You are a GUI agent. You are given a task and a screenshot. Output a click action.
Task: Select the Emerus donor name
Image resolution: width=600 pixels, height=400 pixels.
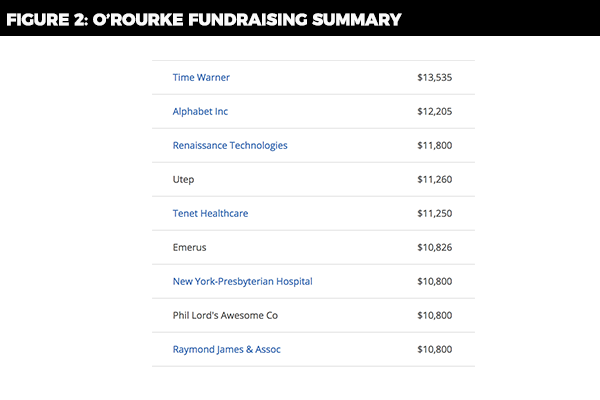pos(189,247)
